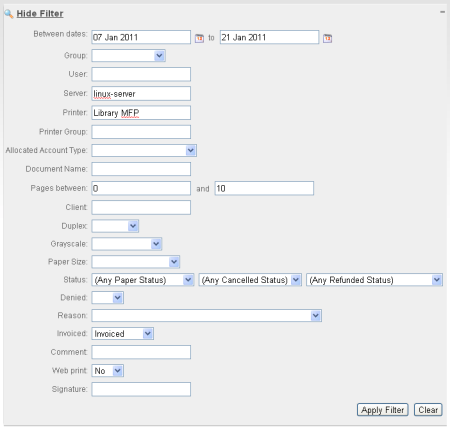Click the Hide Filter link
Image resolution: width=450 pixels, height=429 pixels.
click(40, 14)
